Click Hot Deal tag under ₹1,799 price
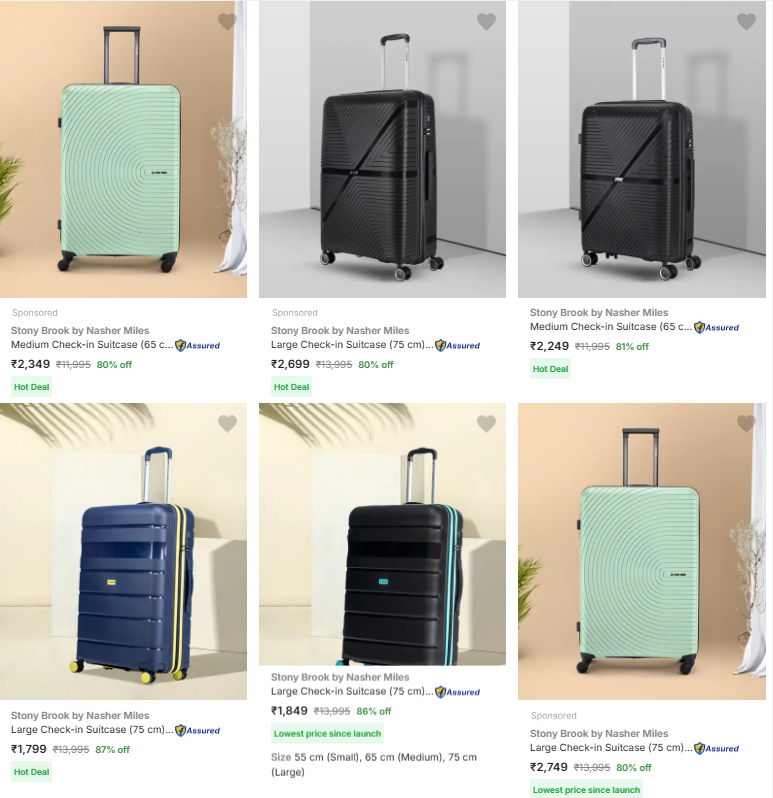 tap(31, 772)
